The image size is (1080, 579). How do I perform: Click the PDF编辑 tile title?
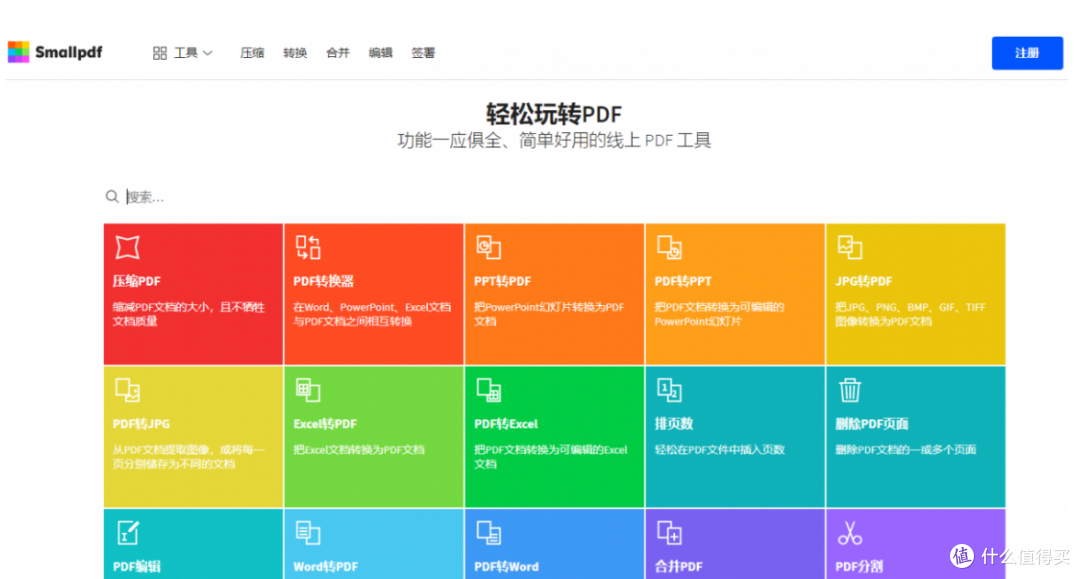pos(136,567)
